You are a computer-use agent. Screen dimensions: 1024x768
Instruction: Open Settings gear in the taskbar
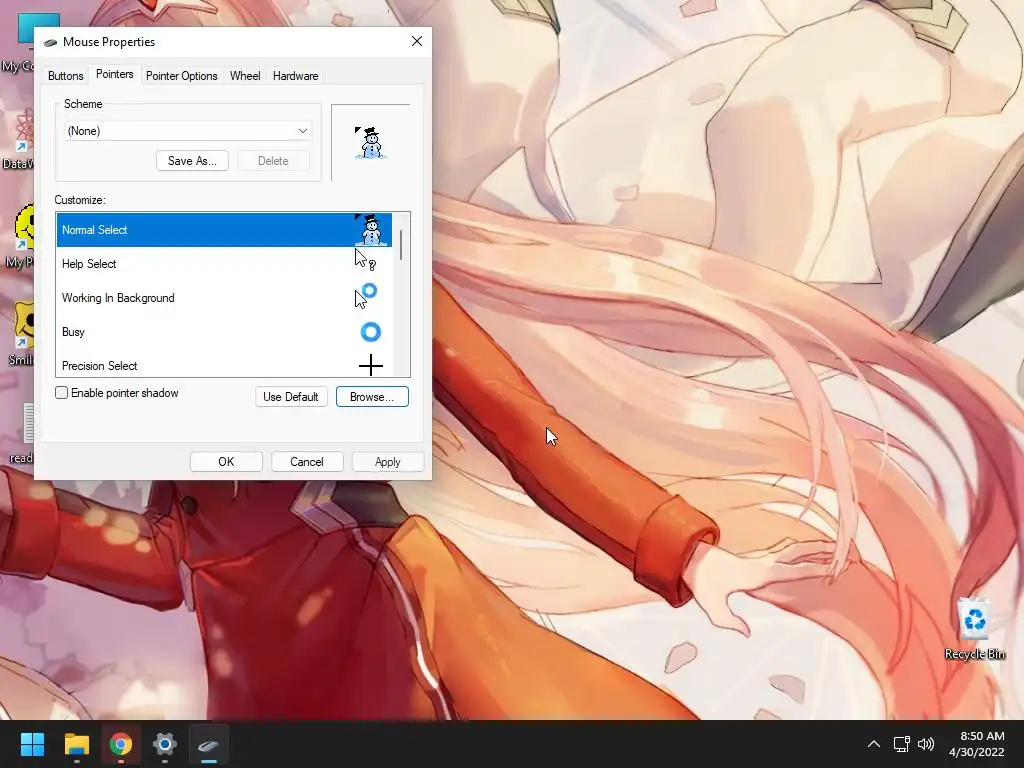tap(165, 744)
